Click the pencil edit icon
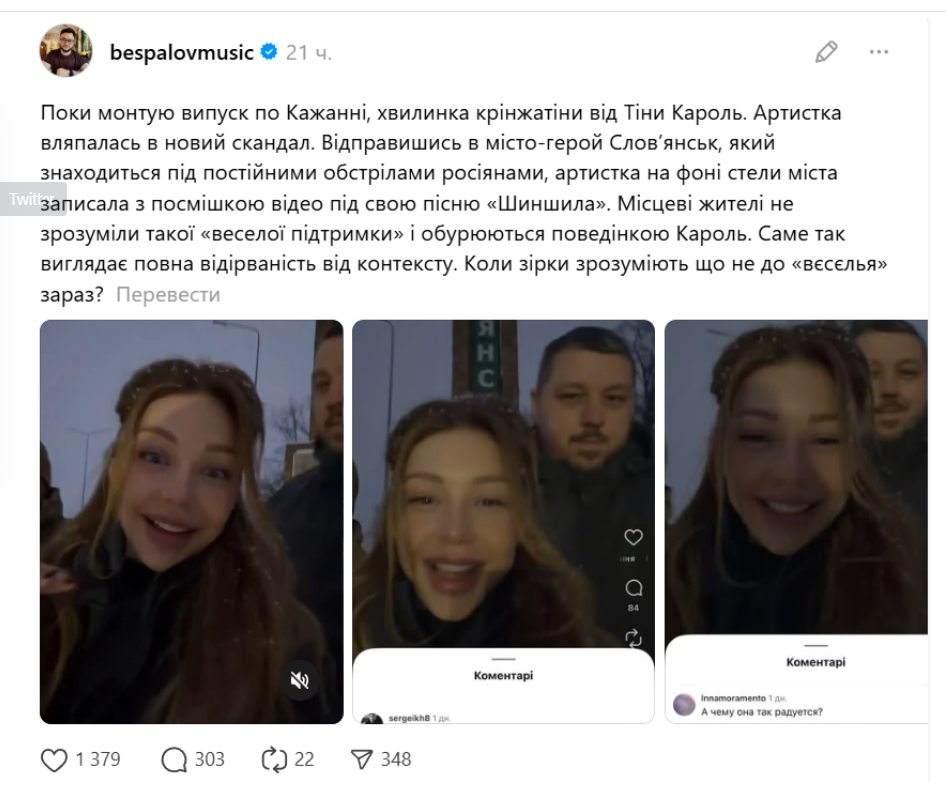Image resolution: width=946 pixels, height=810 pixels. click(x=826, y=52)
